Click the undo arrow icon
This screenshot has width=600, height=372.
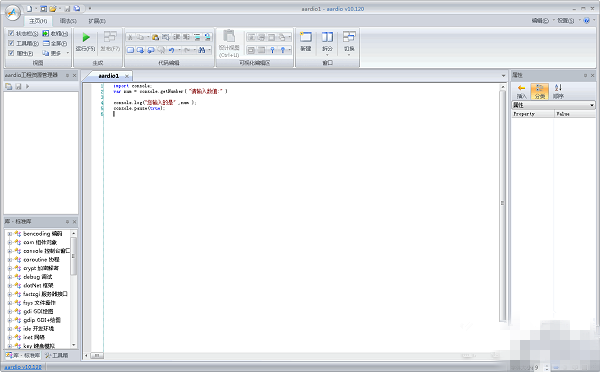coord(171,50)
